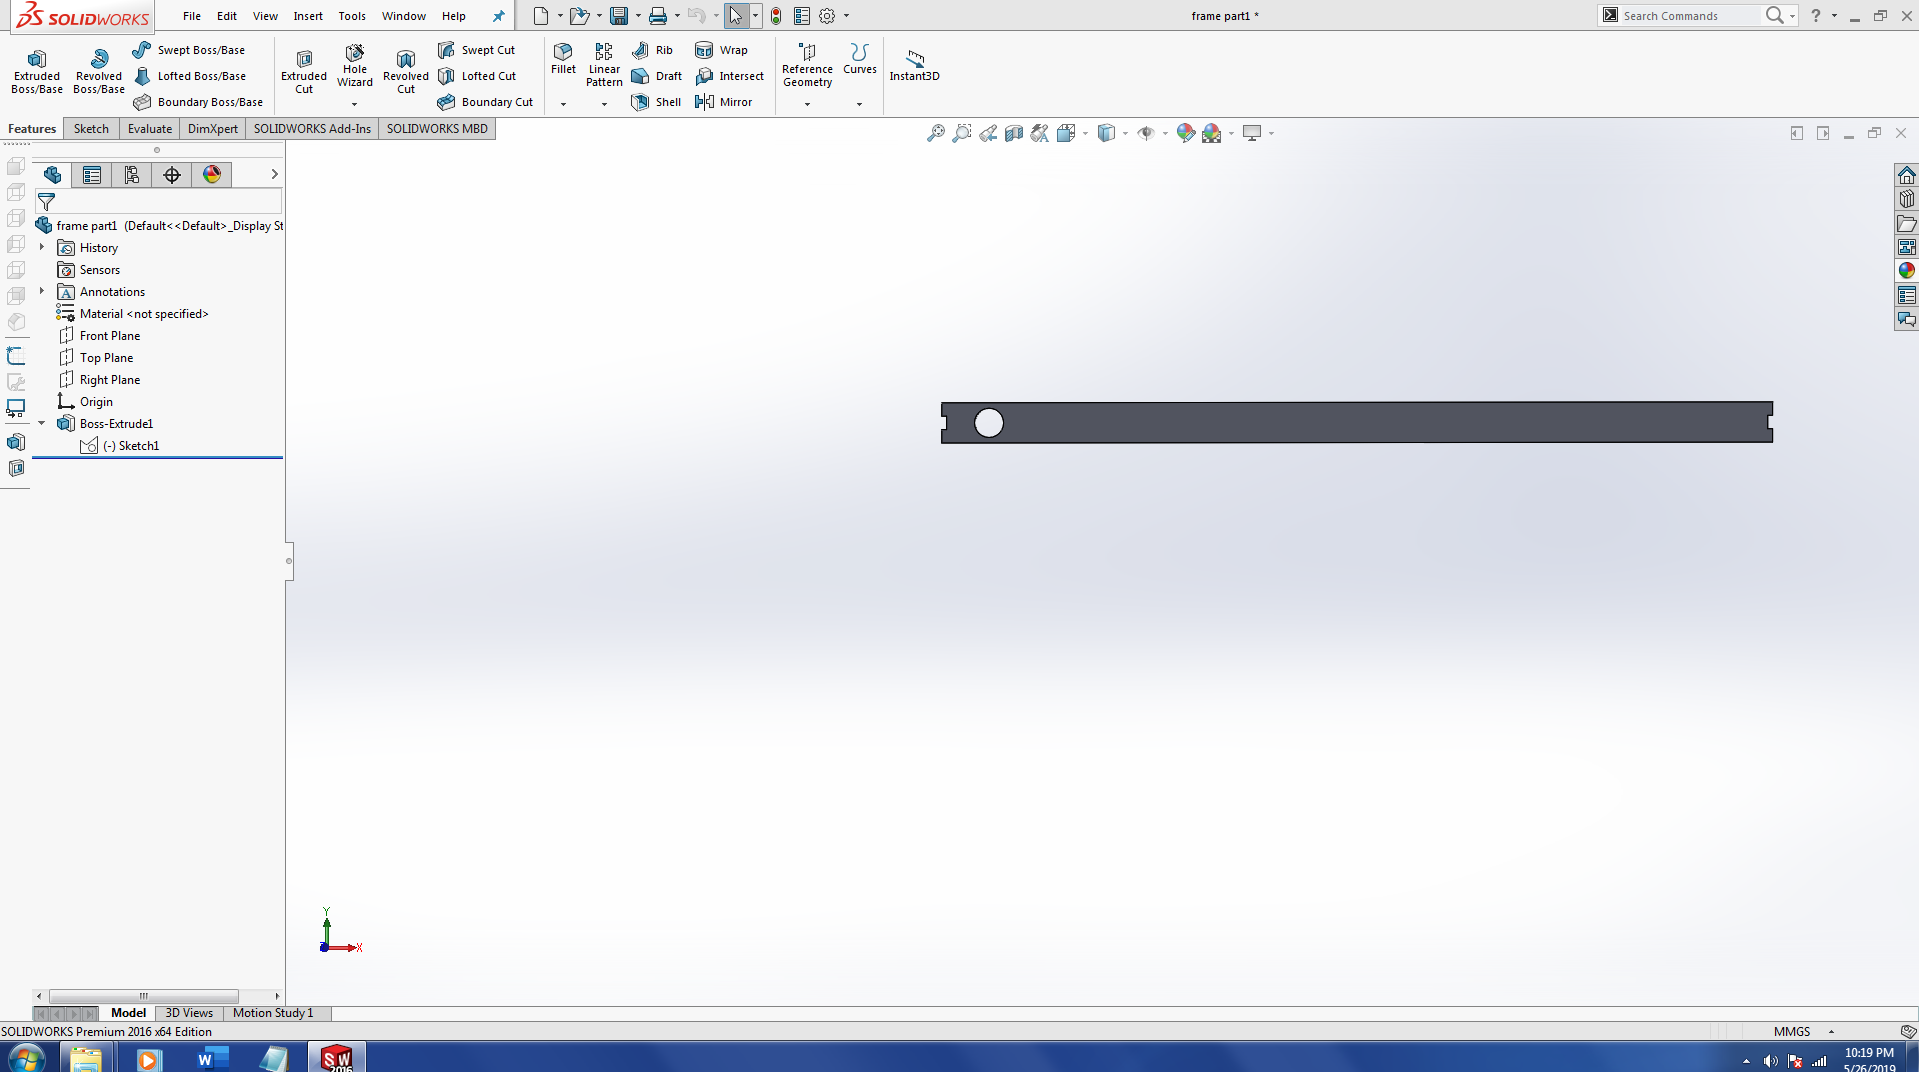
Task: Open Microsoft Word from the taskbar
Action: tap(212, 1058)
